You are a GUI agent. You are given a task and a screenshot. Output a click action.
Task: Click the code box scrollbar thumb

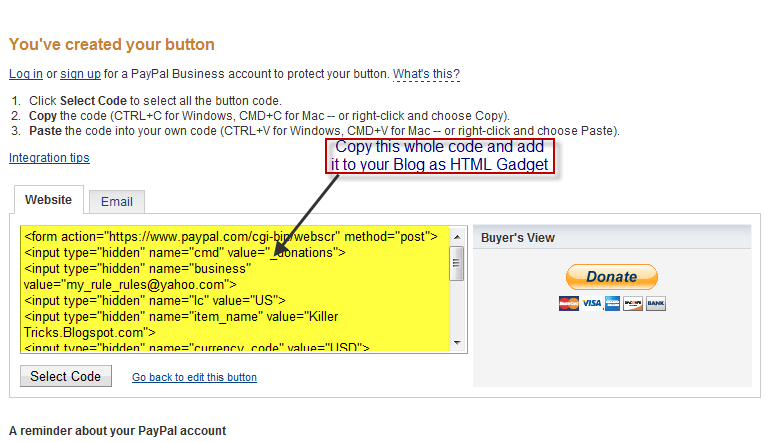point(457,263)
